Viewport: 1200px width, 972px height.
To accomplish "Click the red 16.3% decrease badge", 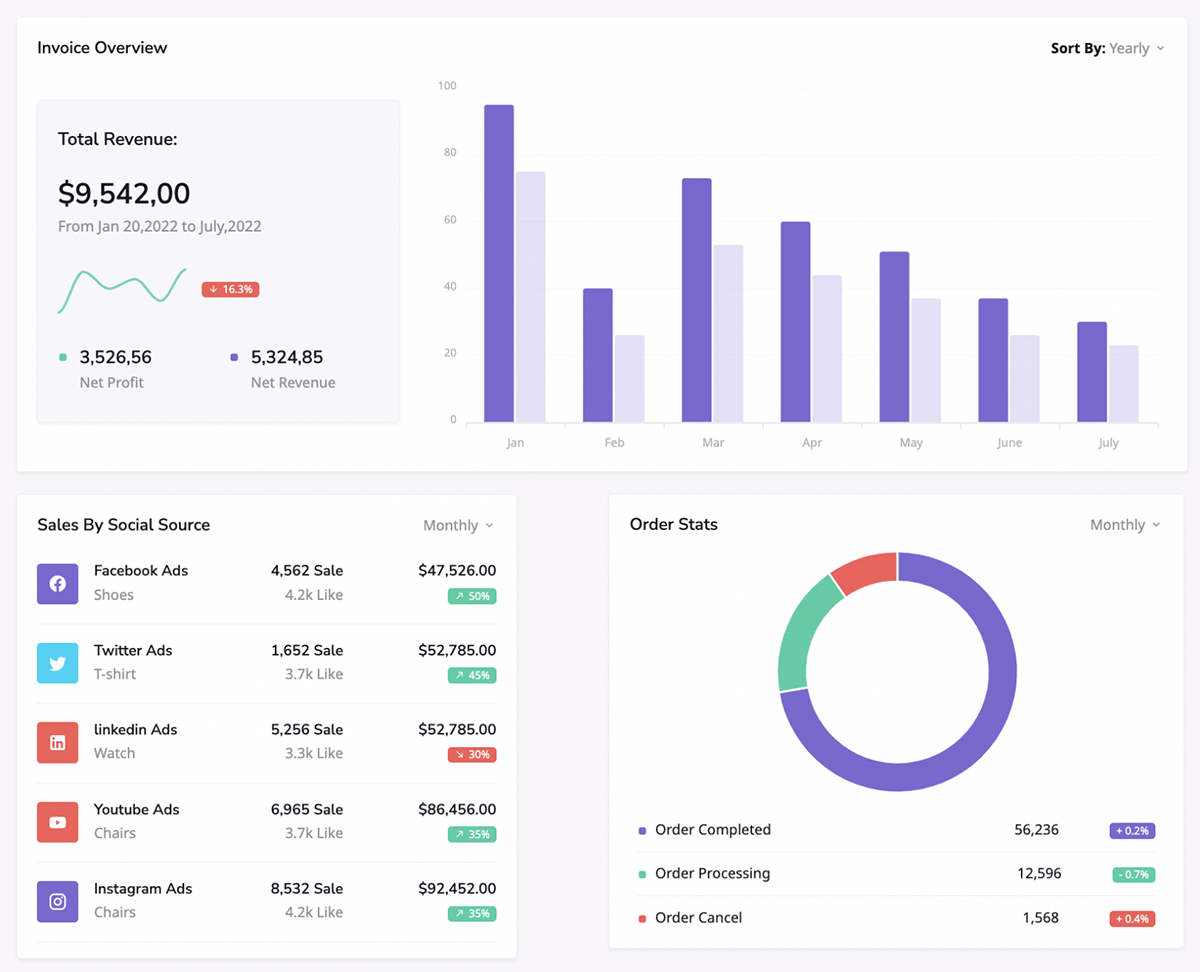I will pos(230,289).
